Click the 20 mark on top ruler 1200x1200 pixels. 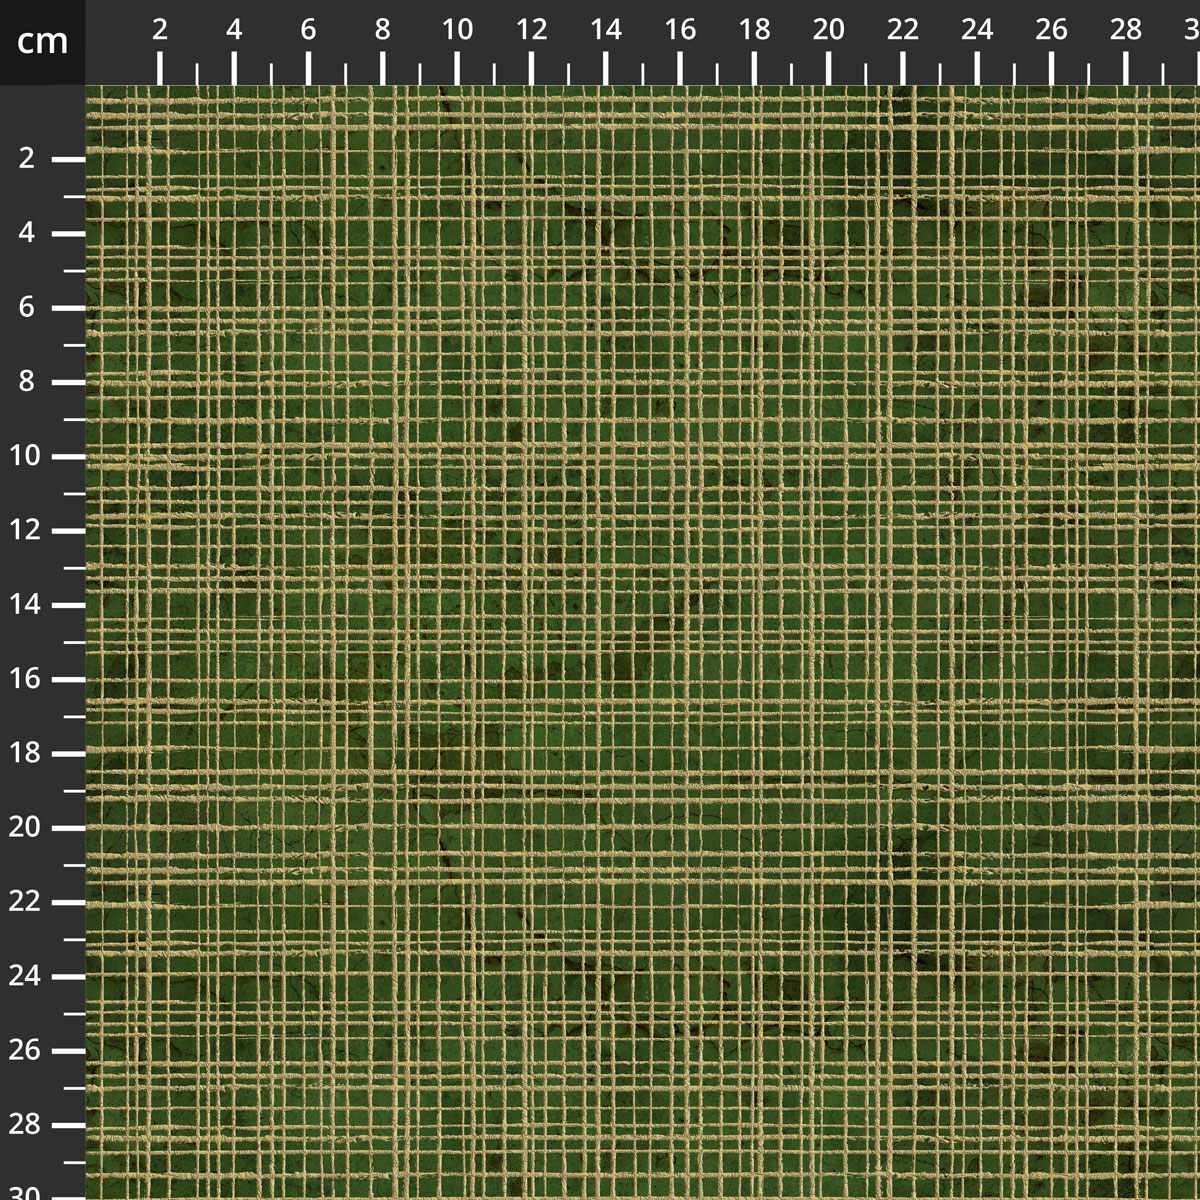click(829, 30)
